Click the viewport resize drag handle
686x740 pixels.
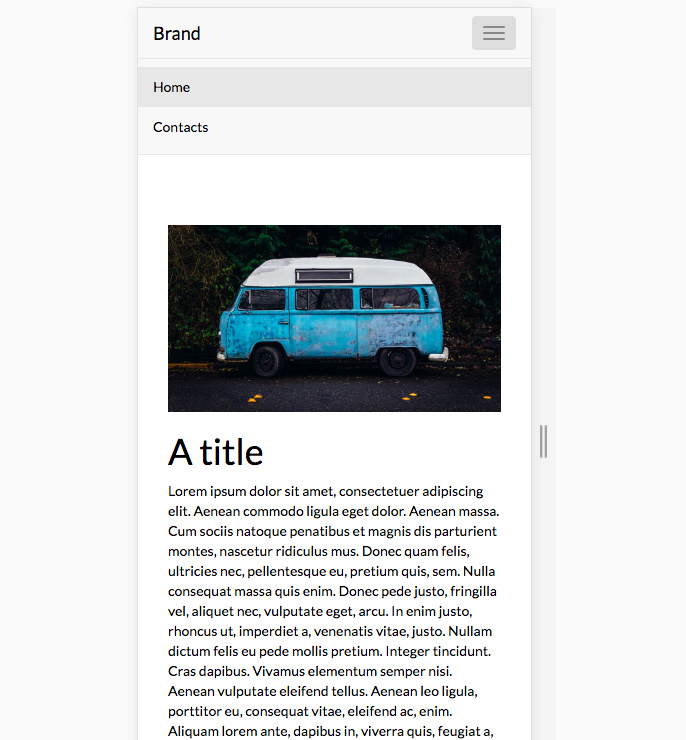(x=543, y=441)
